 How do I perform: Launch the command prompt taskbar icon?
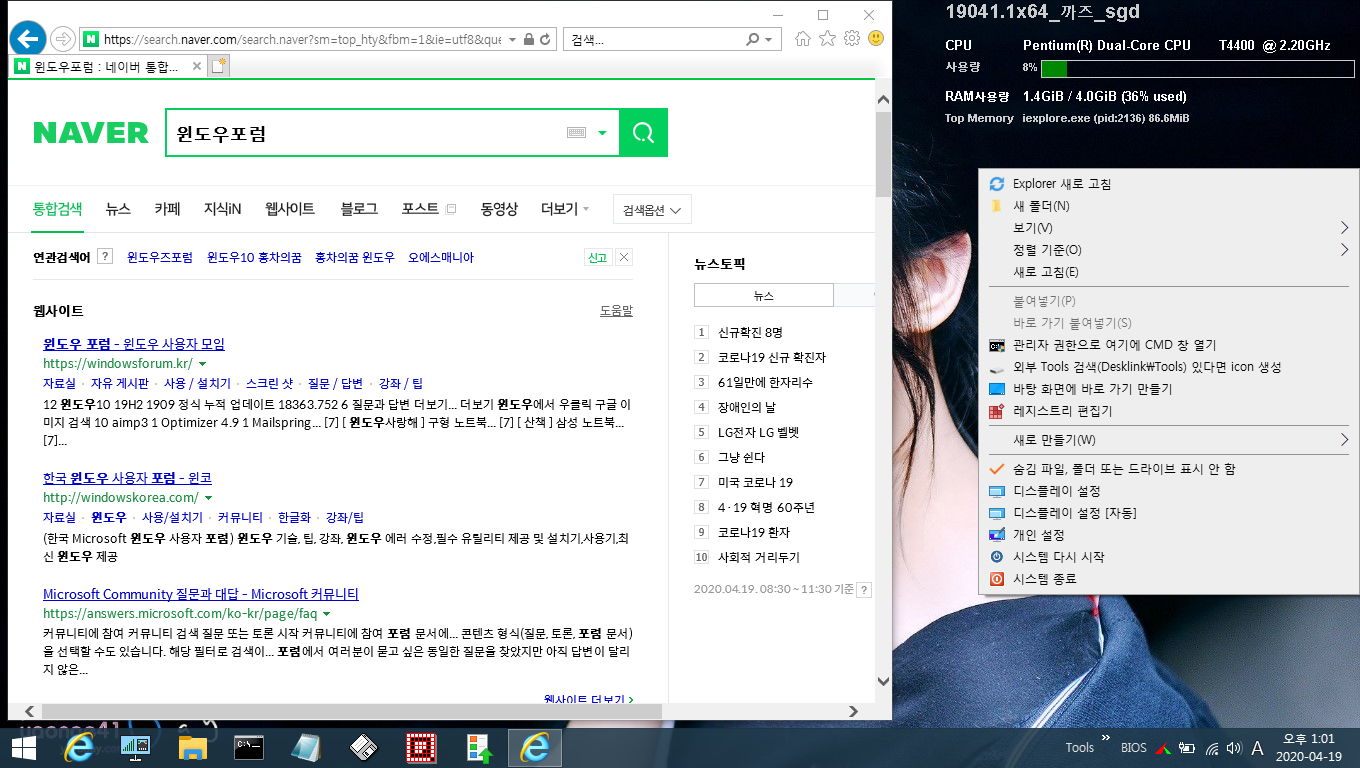coord(249,748)
